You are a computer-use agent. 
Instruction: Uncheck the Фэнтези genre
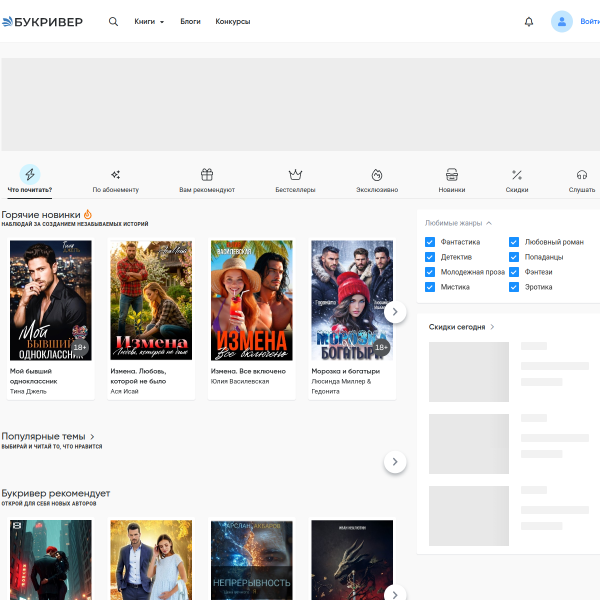pyautogui.click(x=514, y=272)
